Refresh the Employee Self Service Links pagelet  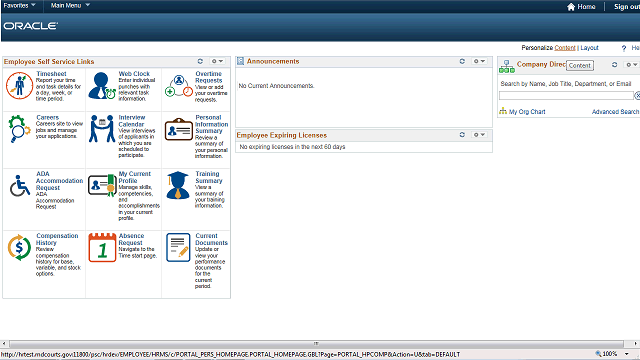[x=200, y=61]
